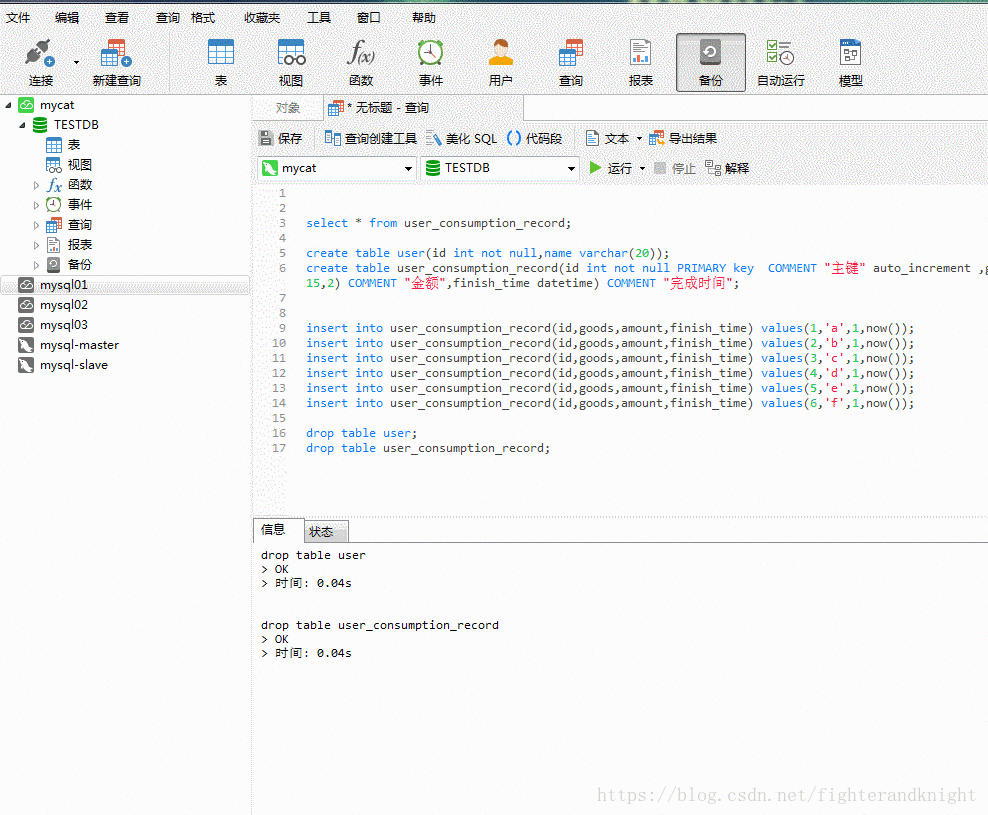
Task: Open the 文件 menu
Action: 18,18
